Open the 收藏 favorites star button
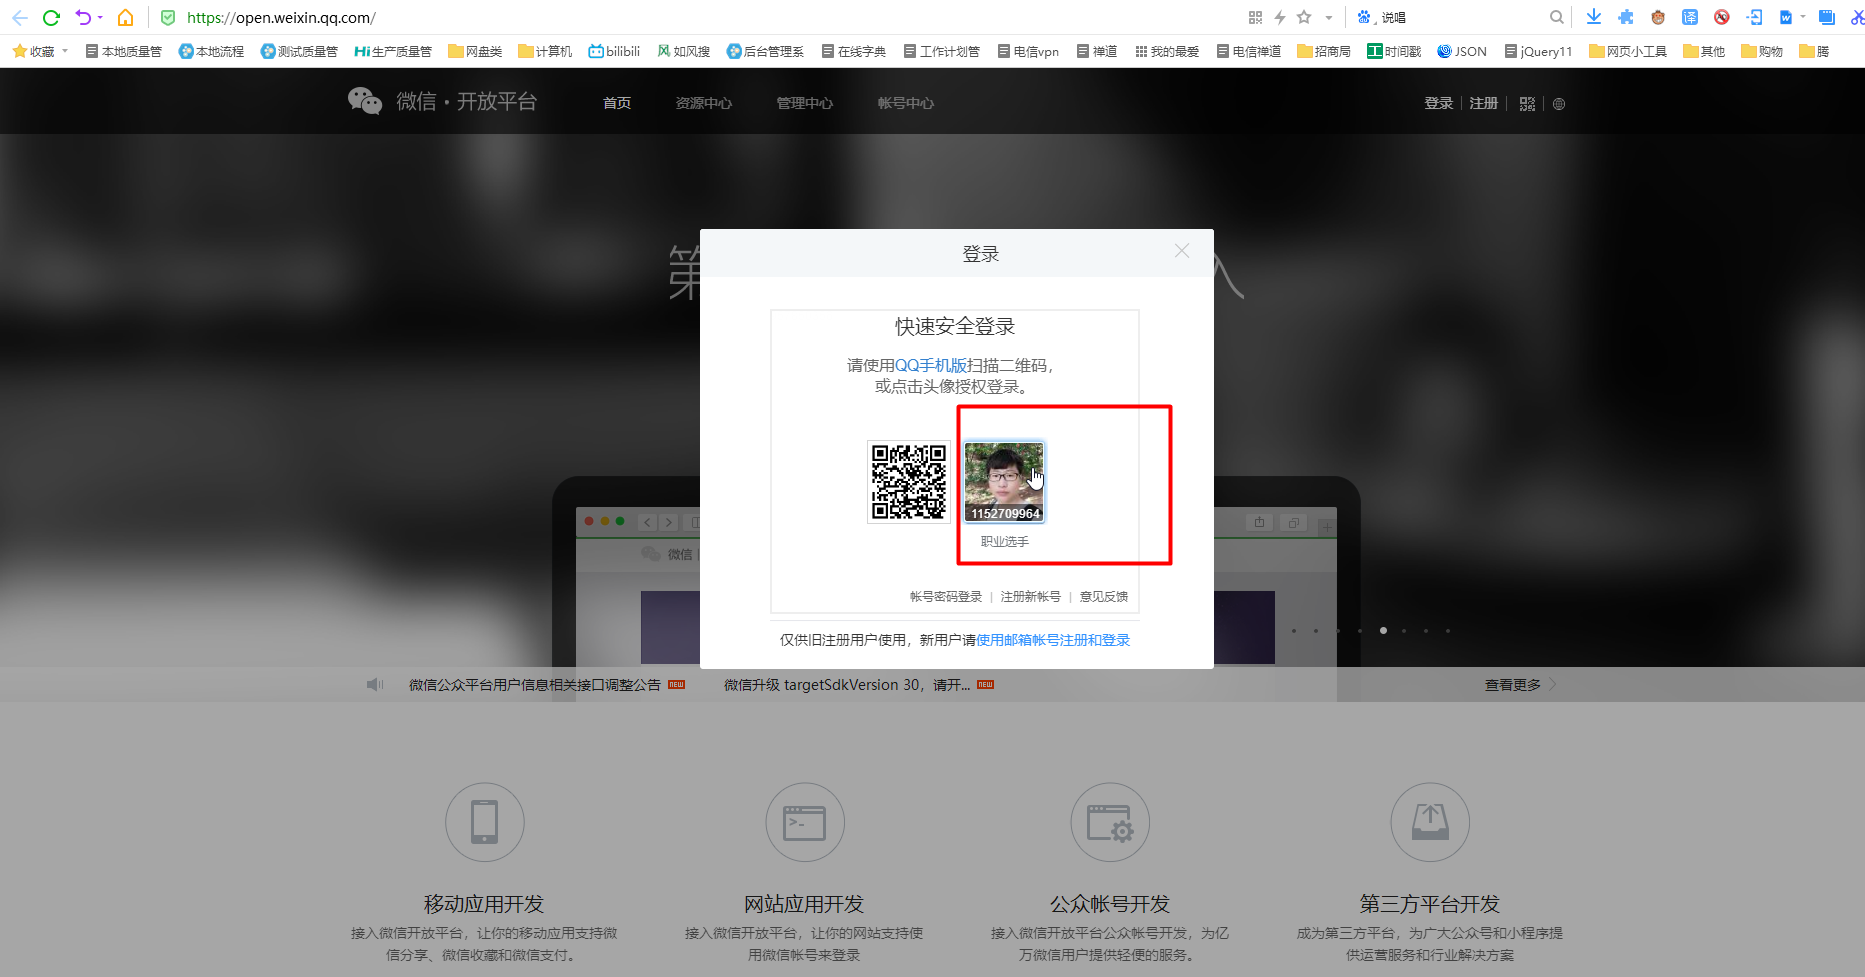Screen dimensions: 1865x977 coord(34,51)
